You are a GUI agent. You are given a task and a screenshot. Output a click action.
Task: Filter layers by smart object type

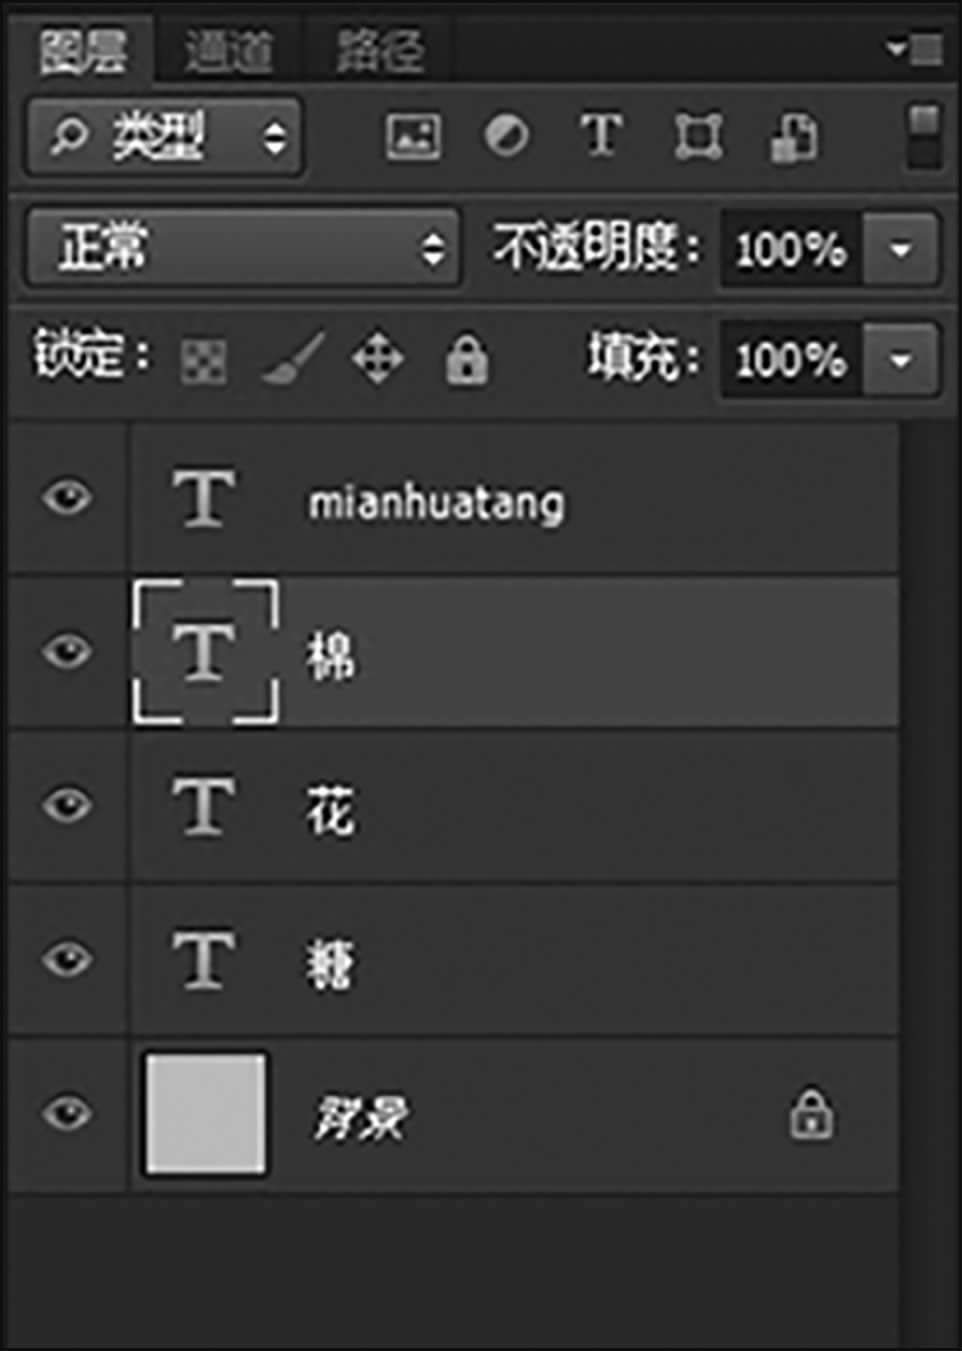pos(793,136)
